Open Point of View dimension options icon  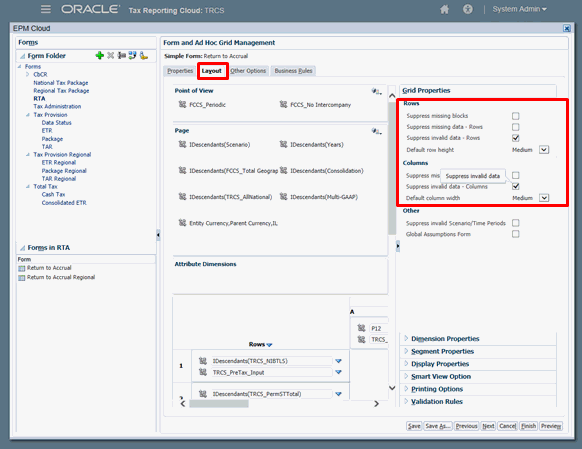click(x=377, y=91)
